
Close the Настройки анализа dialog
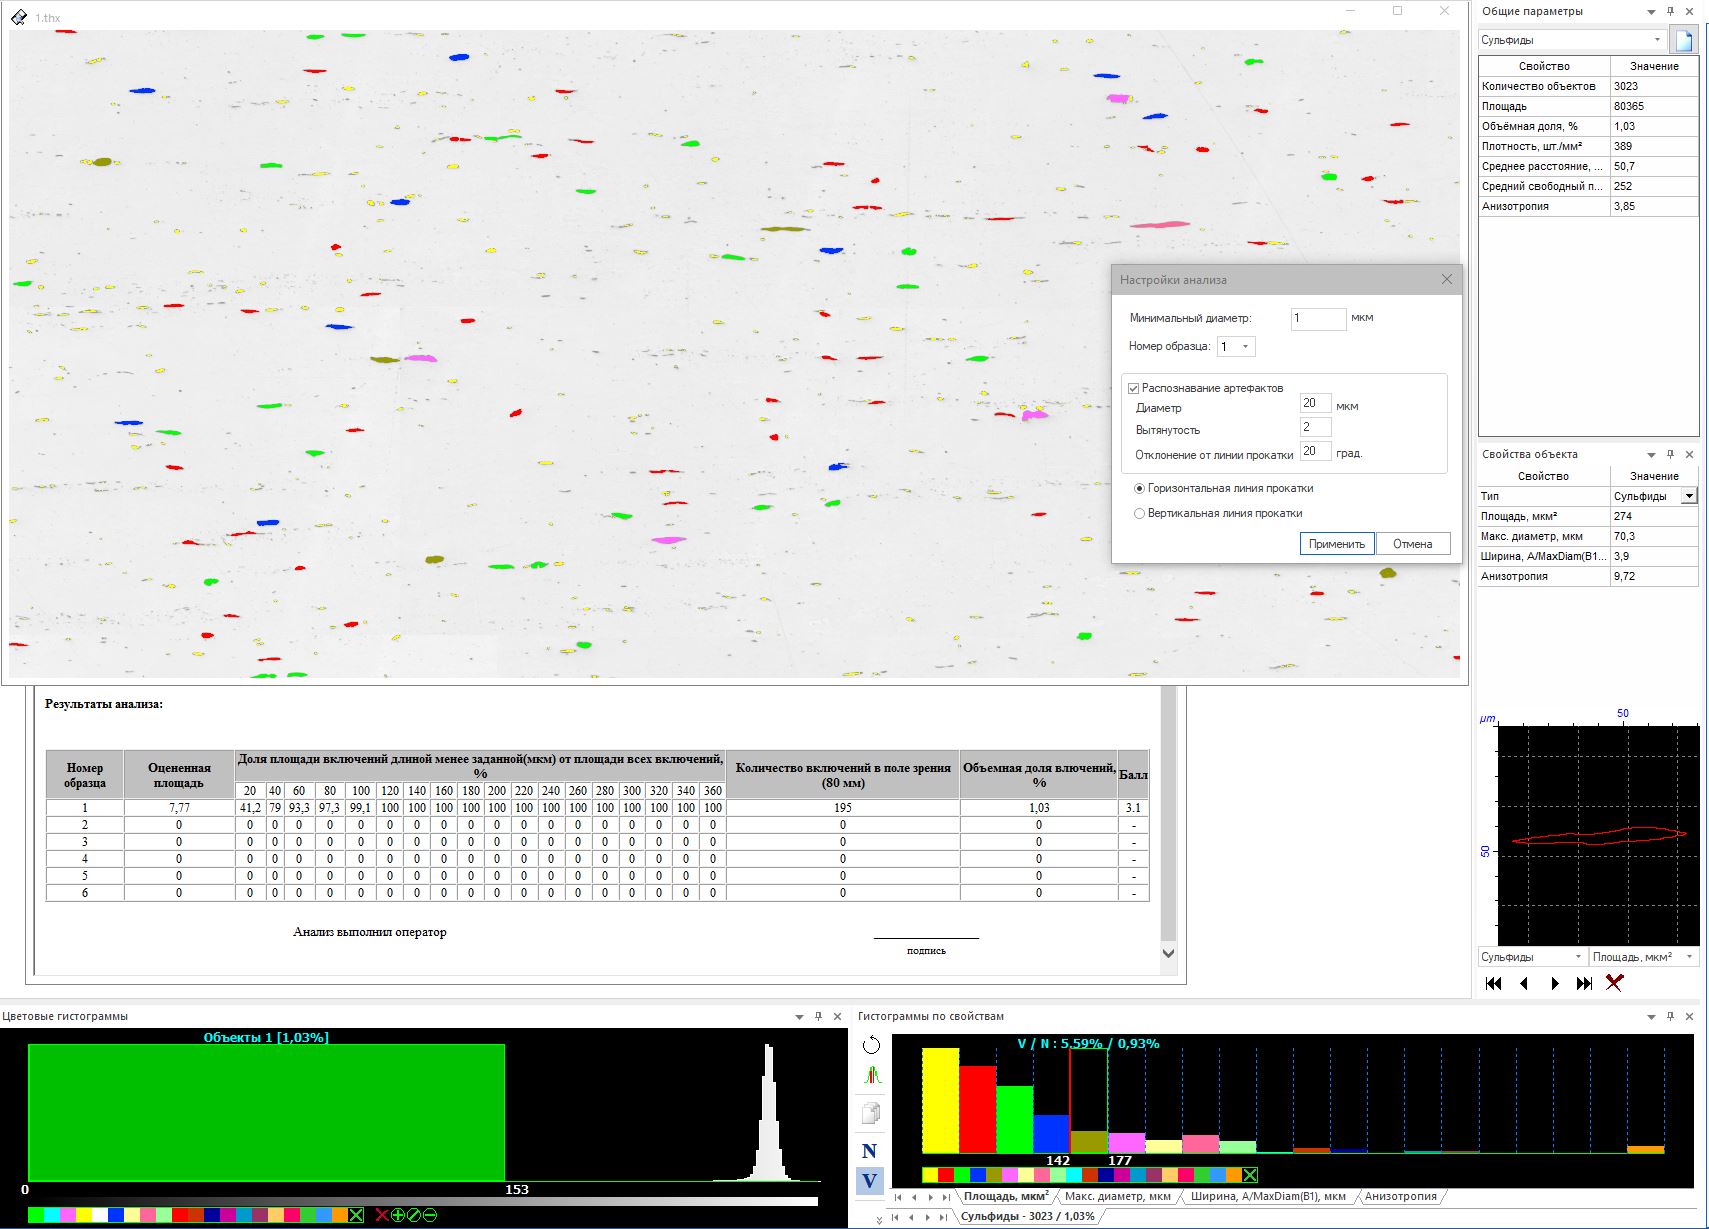pyautogui.click(x=1446, y=279)
